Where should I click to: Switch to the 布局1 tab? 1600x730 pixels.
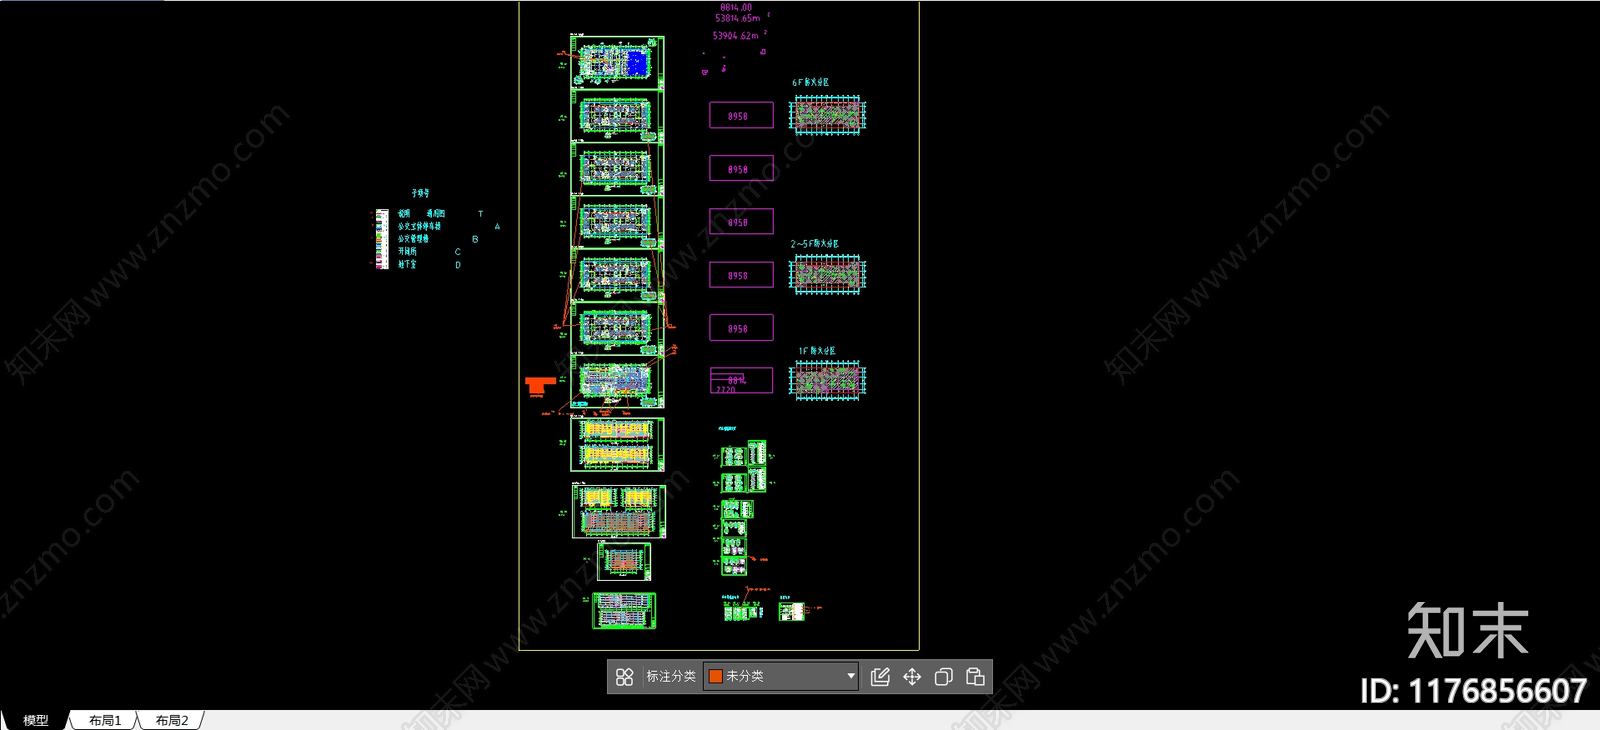point(105,720)
